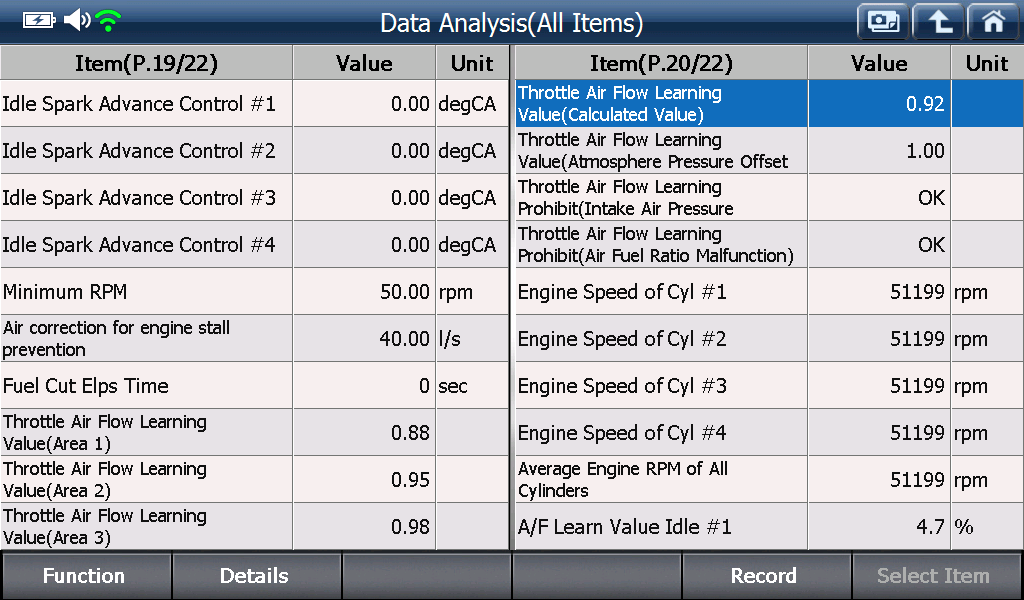1024x600 pixels.
Task: Click the screenshot capture icon
Action: [883, 22]
